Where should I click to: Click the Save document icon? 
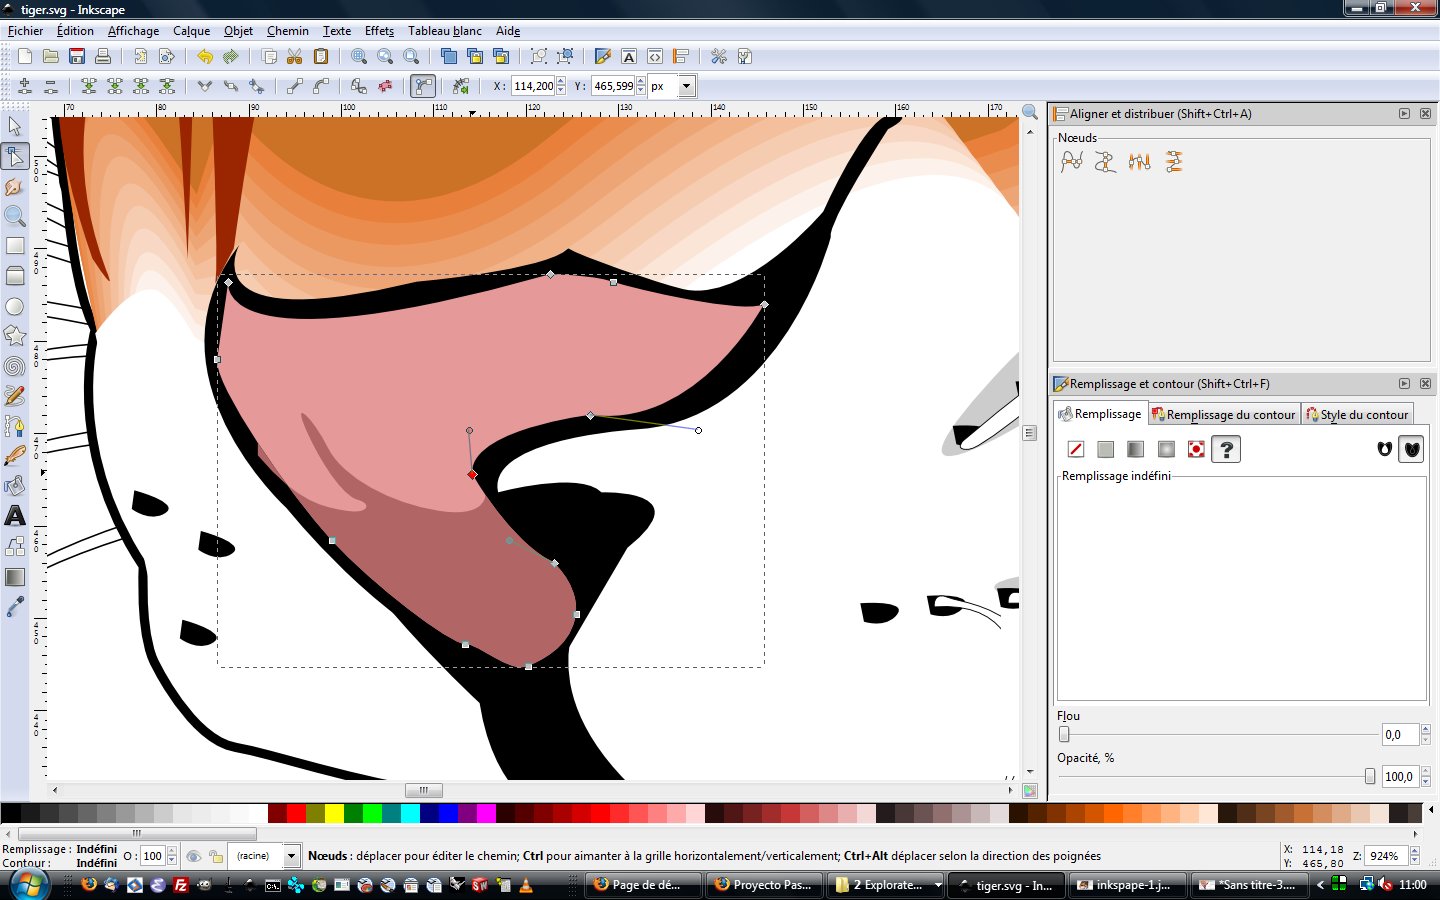coord(77,56)
